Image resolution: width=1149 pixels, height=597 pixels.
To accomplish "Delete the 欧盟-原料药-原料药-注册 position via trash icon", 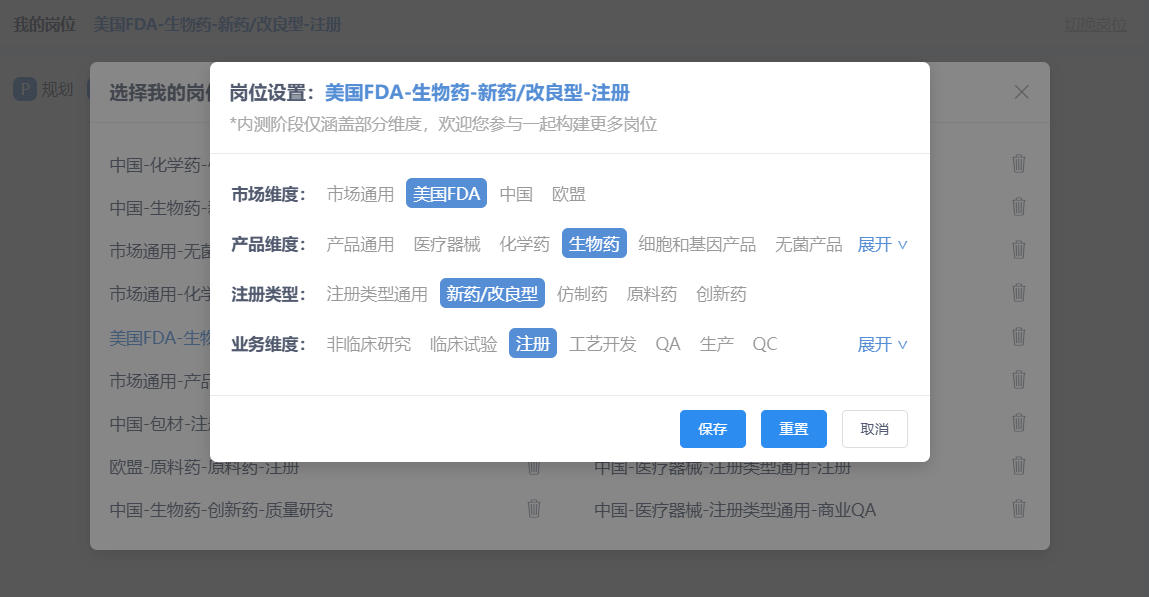I will [534, 466].
